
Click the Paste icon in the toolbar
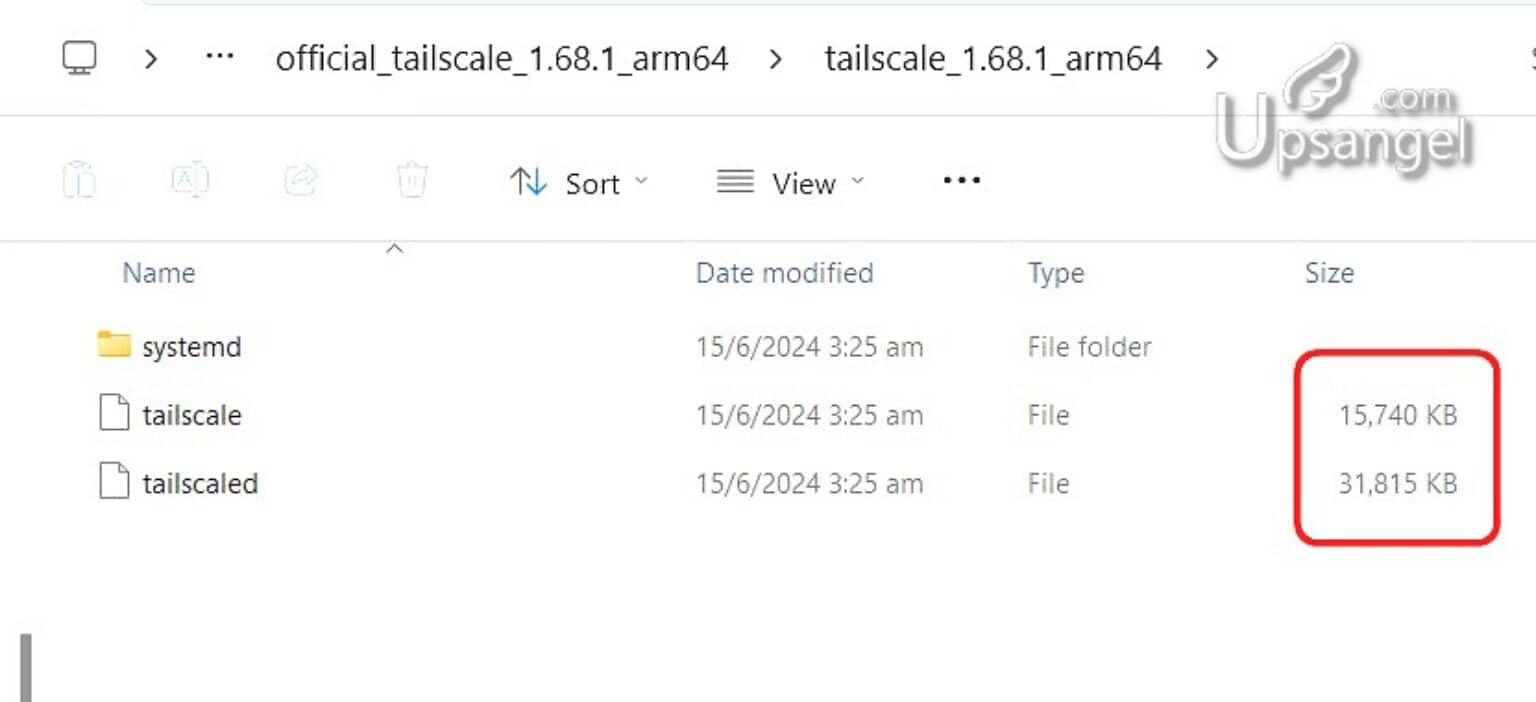tap(80, 180)
